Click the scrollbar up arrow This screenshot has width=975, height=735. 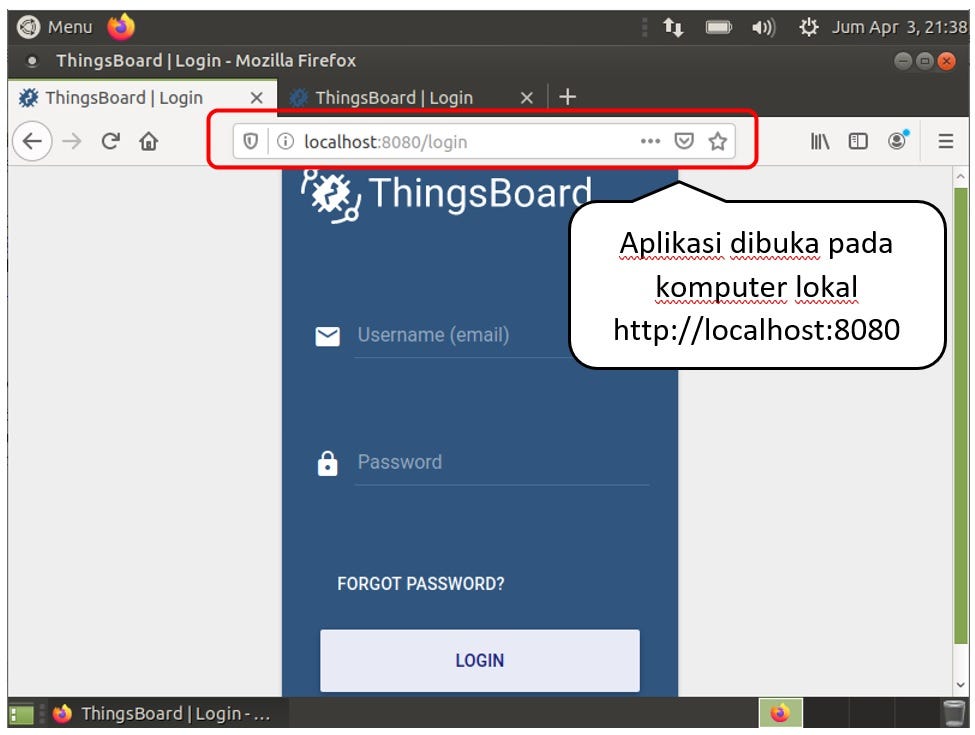tap(960, 177)
